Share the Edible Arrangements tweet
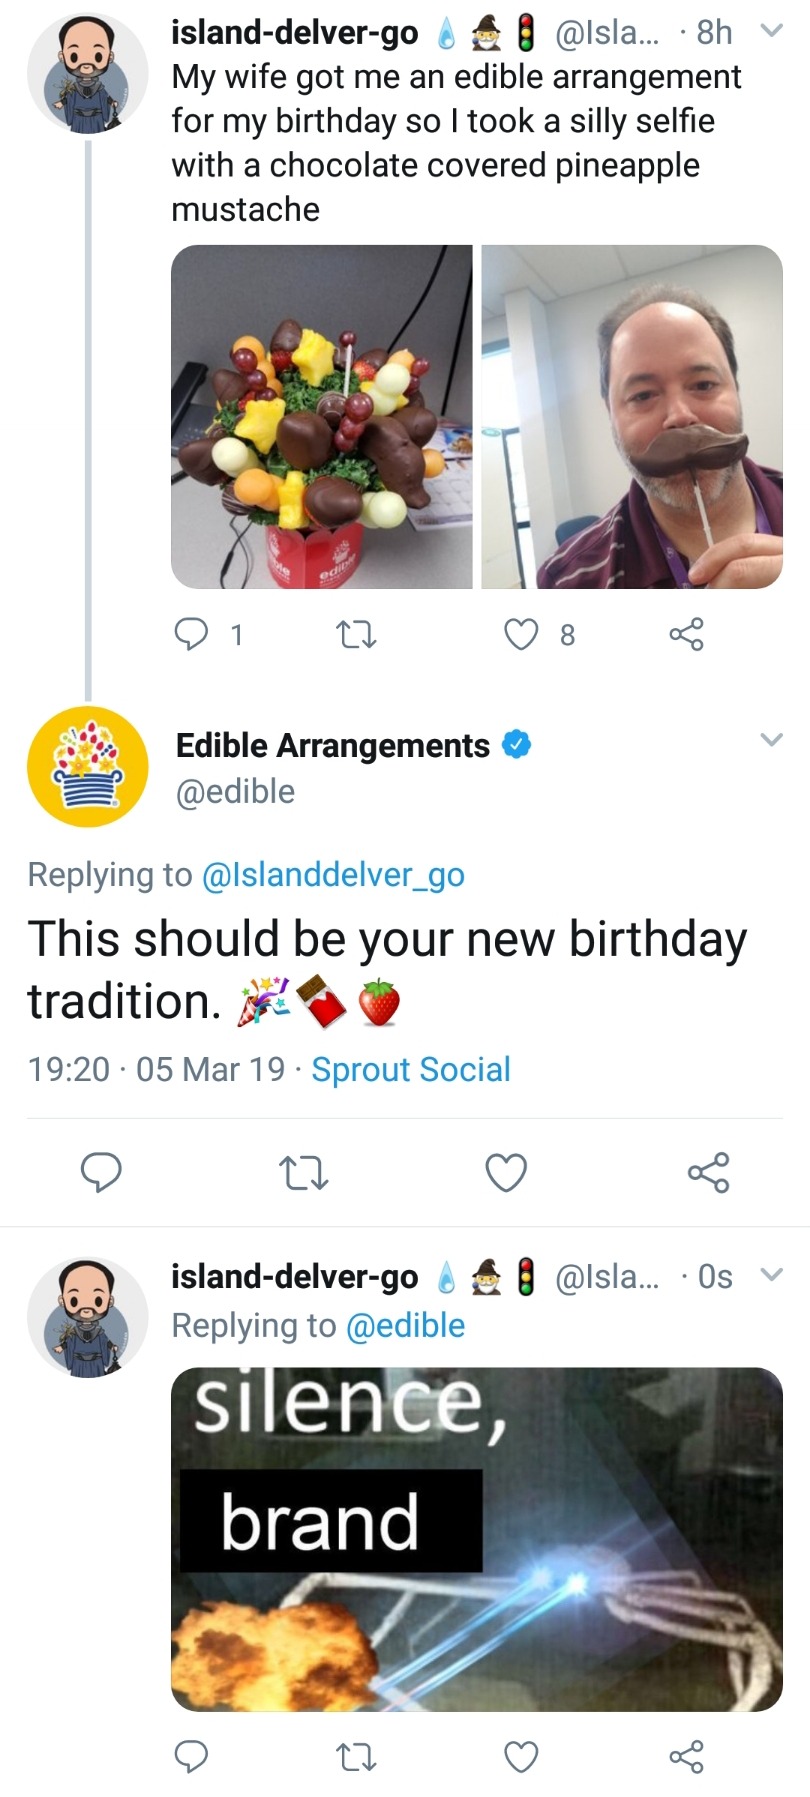Viewport: 810px width, 1797px height. (x=708, y=1172)
